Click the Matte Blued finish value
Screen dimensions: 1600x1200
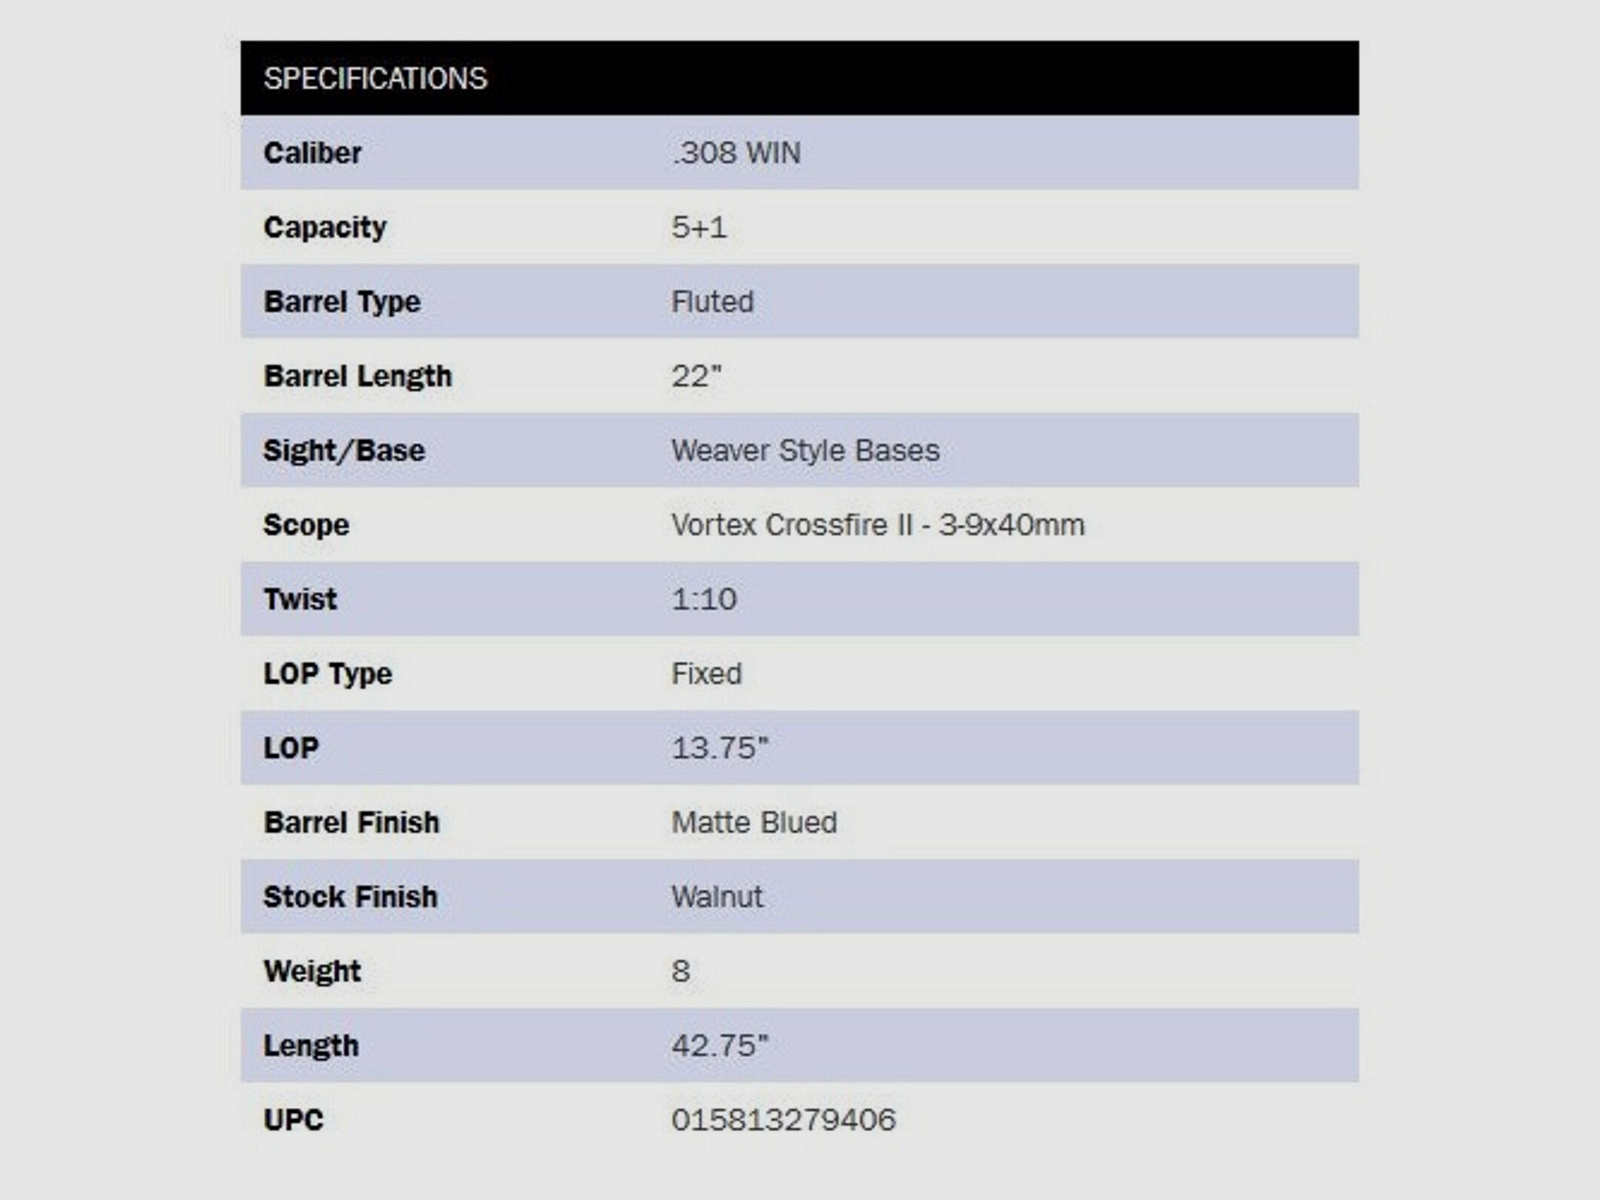754,823
